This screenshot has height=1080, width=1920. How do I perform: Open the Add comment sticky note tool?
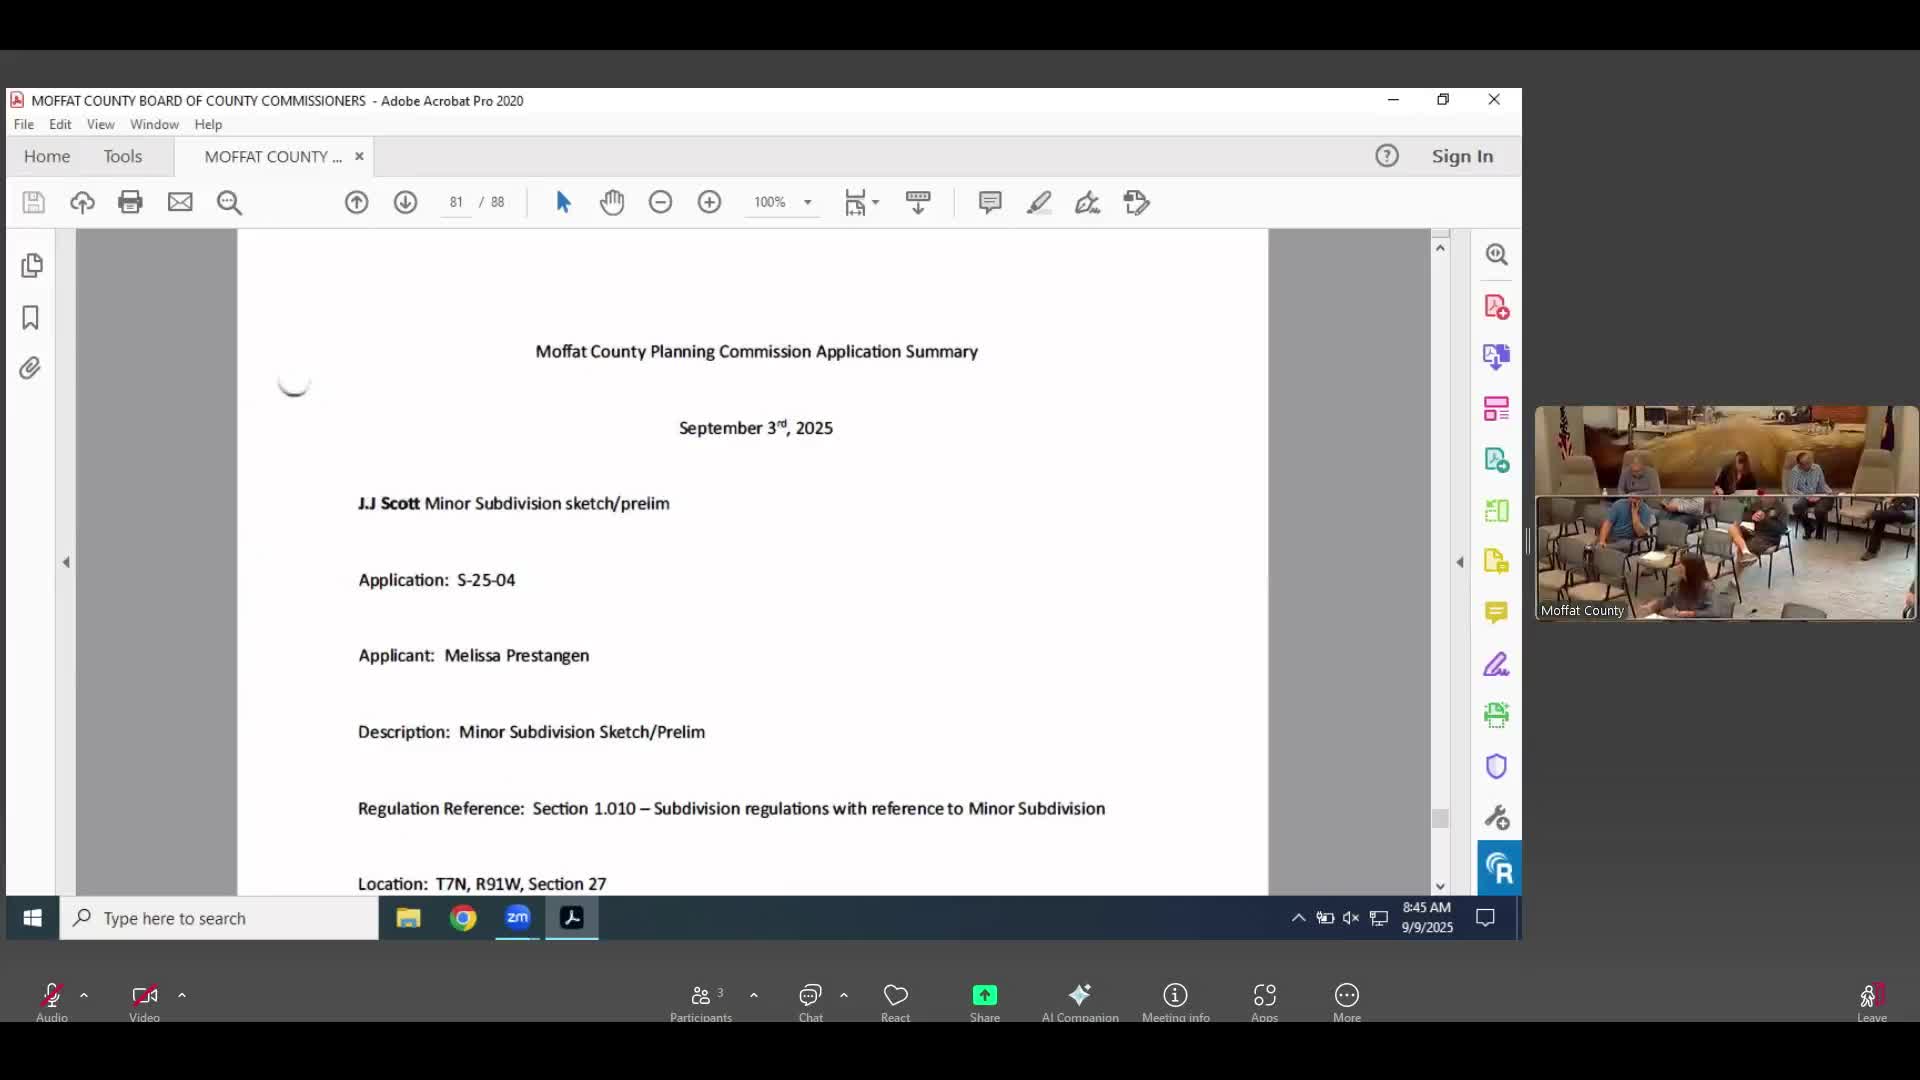coord(990,202)
